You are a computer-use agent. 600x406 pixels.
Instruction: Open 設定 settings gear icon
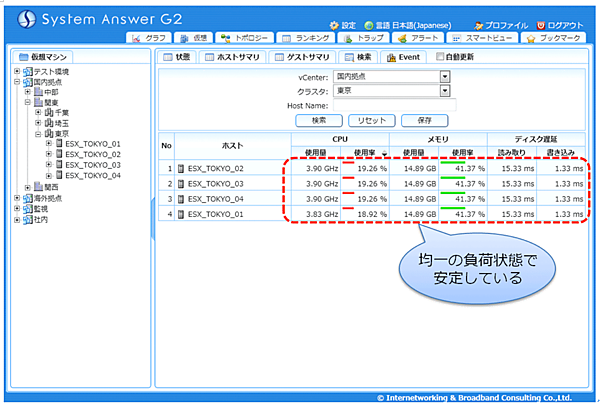point(334,24)
